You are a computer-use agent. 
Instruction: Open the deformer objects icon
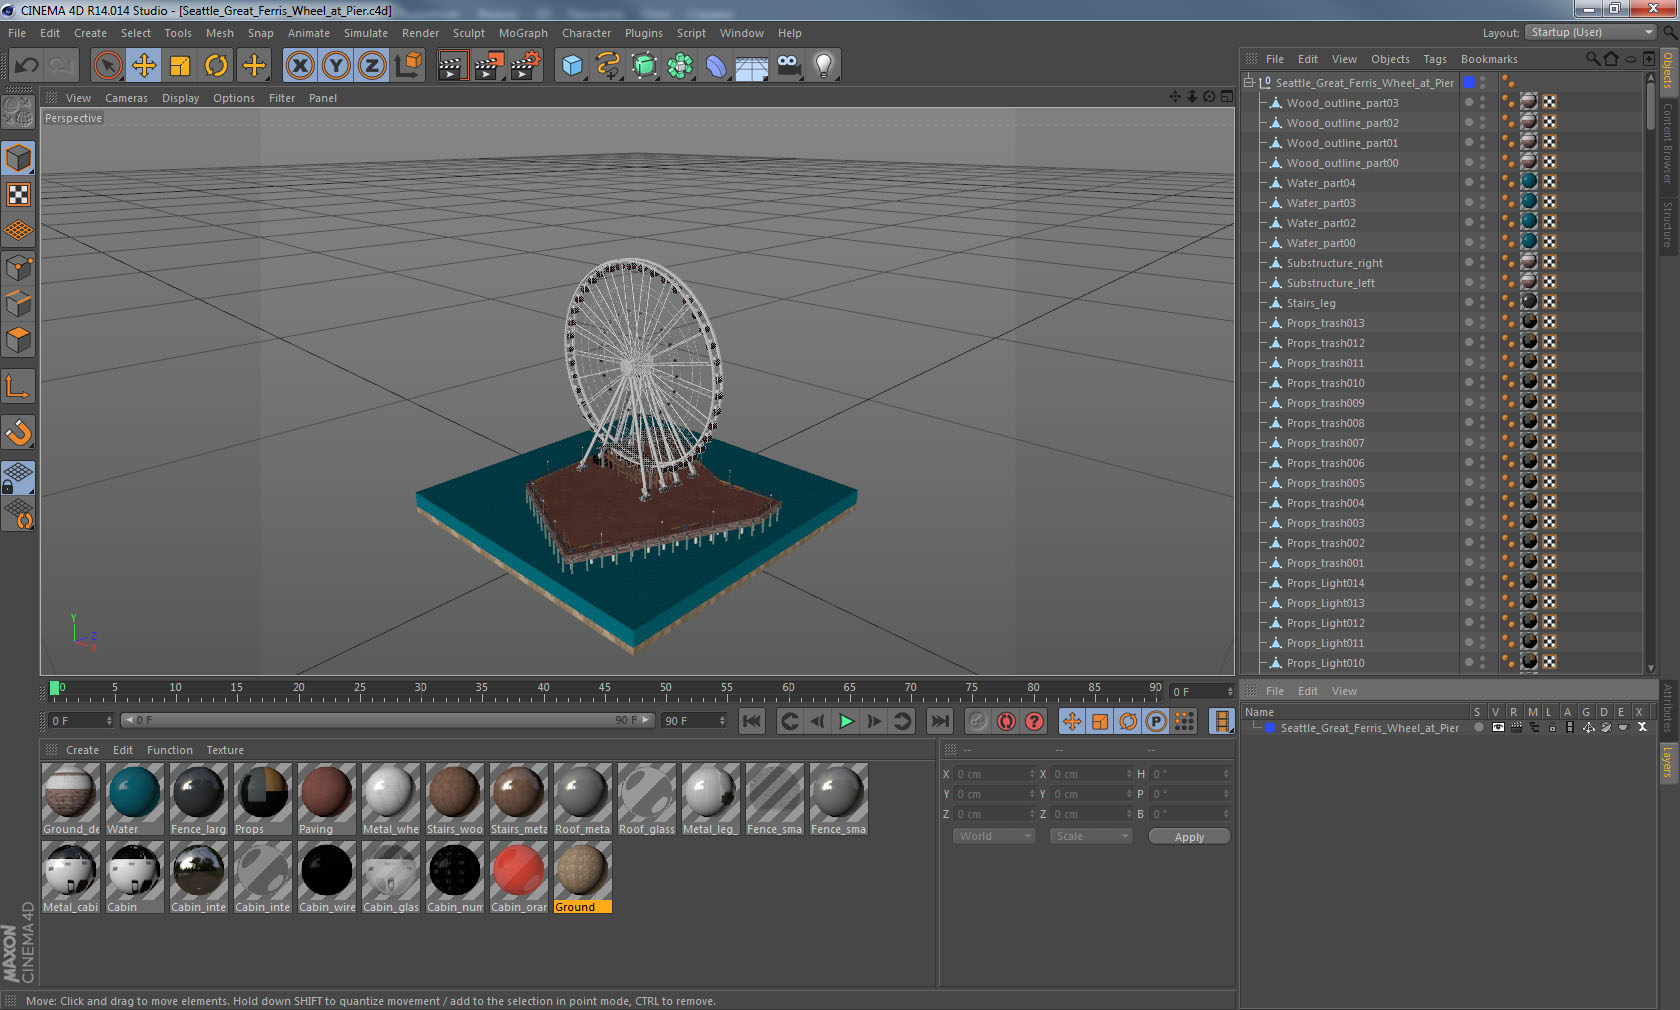[x=716, y=66]
